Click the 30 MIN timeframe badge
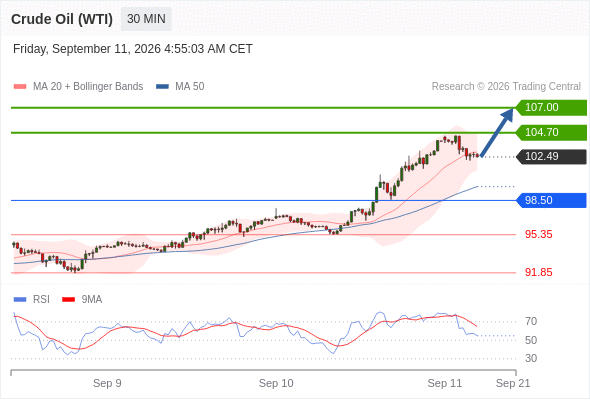The width and height of the screenshot is (590, 400). (146, 19)
